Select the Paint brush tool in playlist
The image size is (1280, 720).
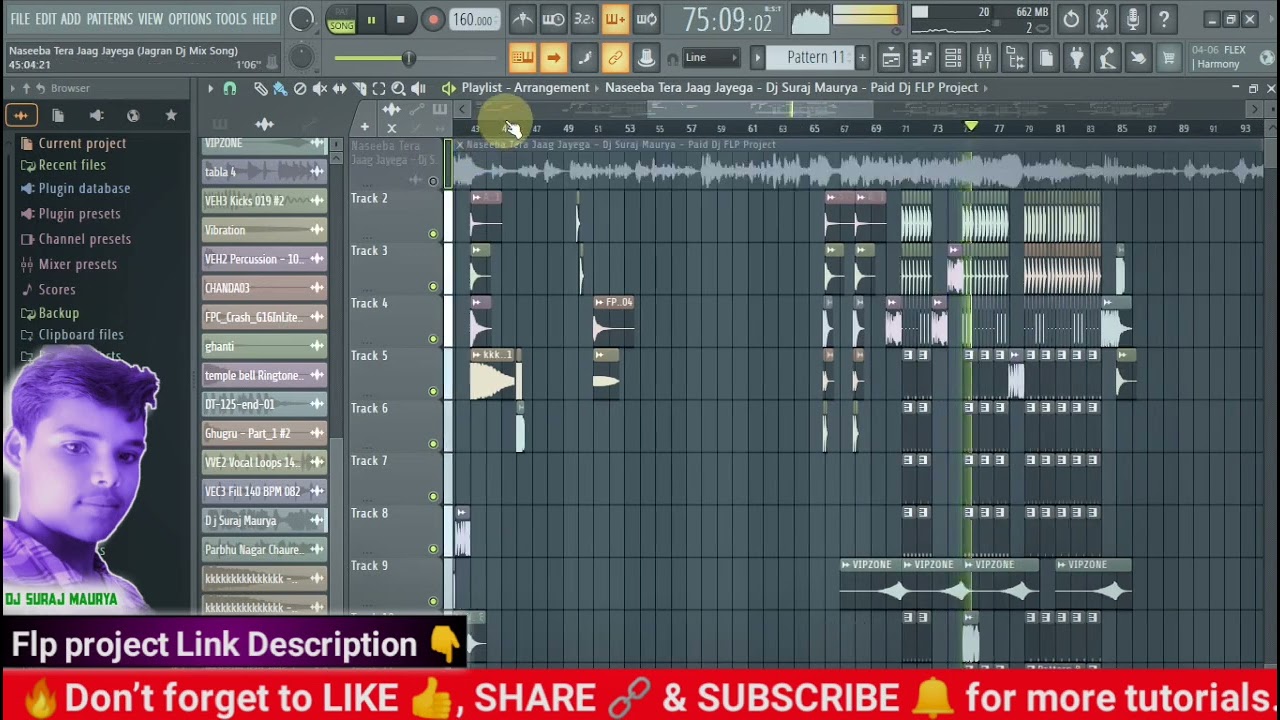pos(280,88)
